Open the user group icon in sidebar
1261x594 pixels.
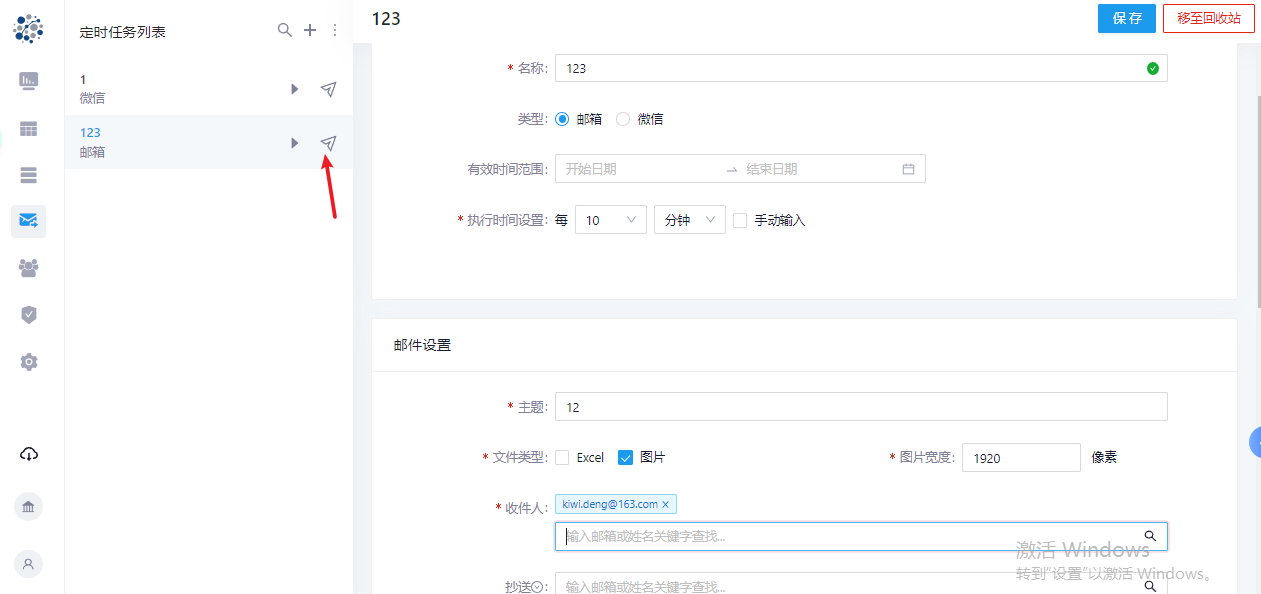coord(28,267)
